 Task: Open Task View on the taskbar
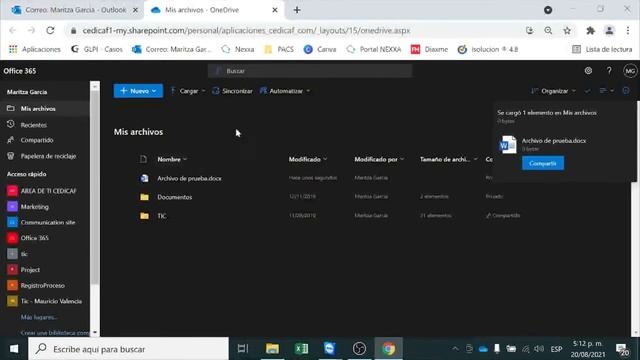(243, 349)
